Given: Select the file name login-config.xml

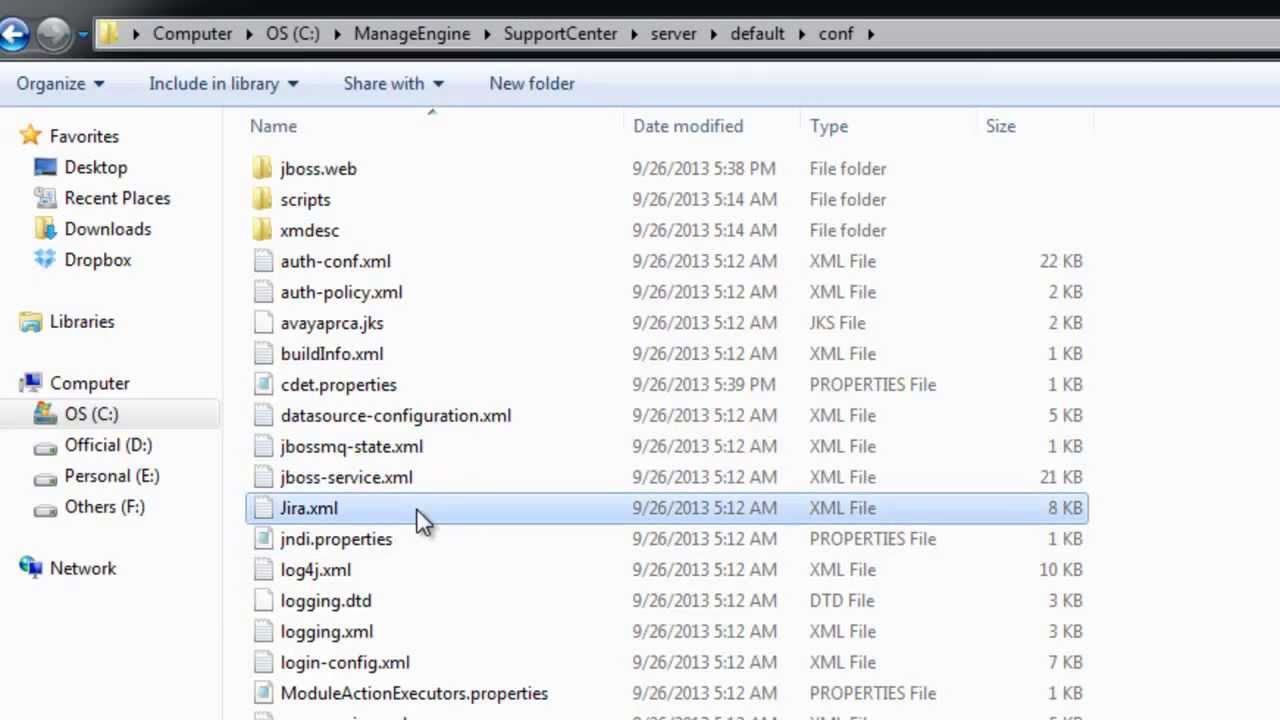Looking at the screenshot, I should click(345, 662).
